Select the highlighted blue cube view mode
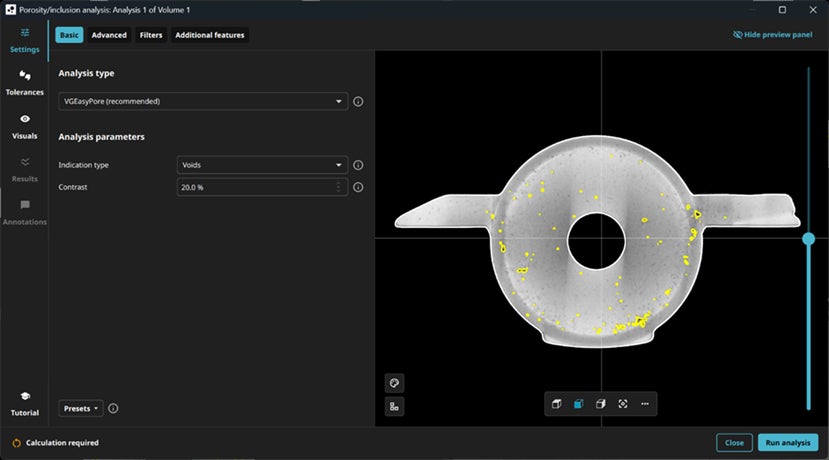This screenshot has width=829, height=460. [578, 404]
